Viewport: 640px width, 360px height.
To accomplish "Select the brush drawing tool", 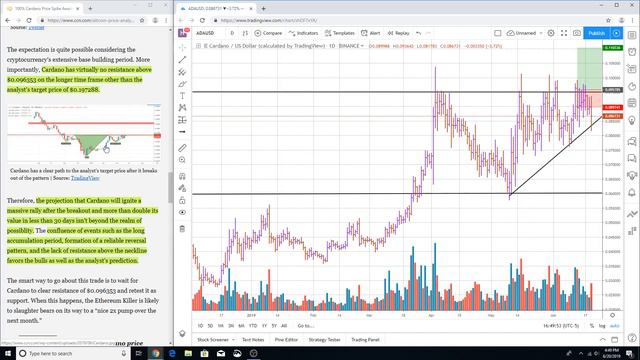I will (182, 84).
